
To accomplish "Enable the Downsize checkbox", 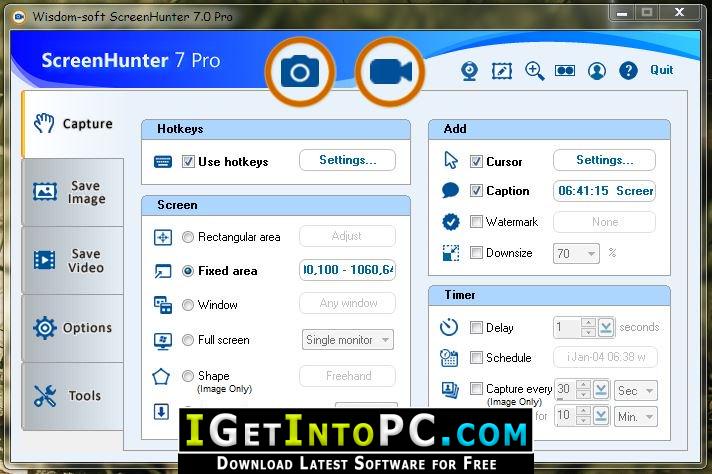I will pyautogui.click(x=476, y=252).
